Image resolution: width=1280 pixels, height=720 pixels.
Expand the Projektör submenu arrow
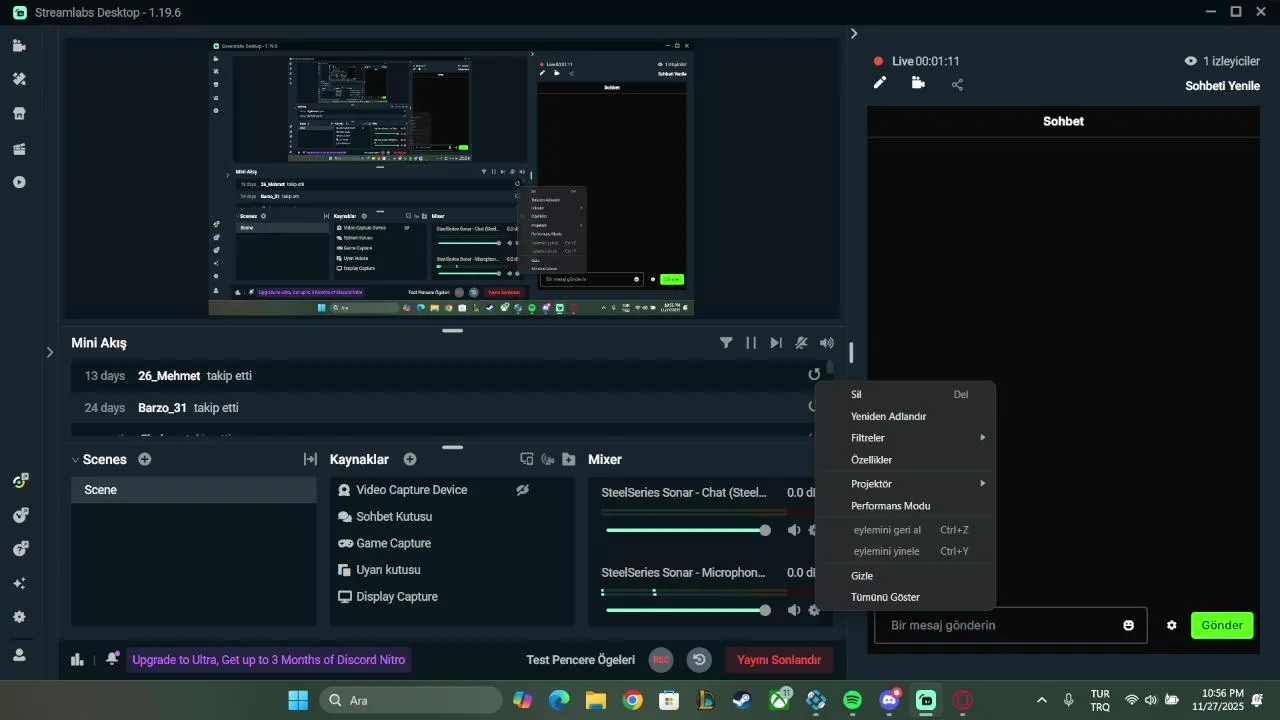pos(983,484)
